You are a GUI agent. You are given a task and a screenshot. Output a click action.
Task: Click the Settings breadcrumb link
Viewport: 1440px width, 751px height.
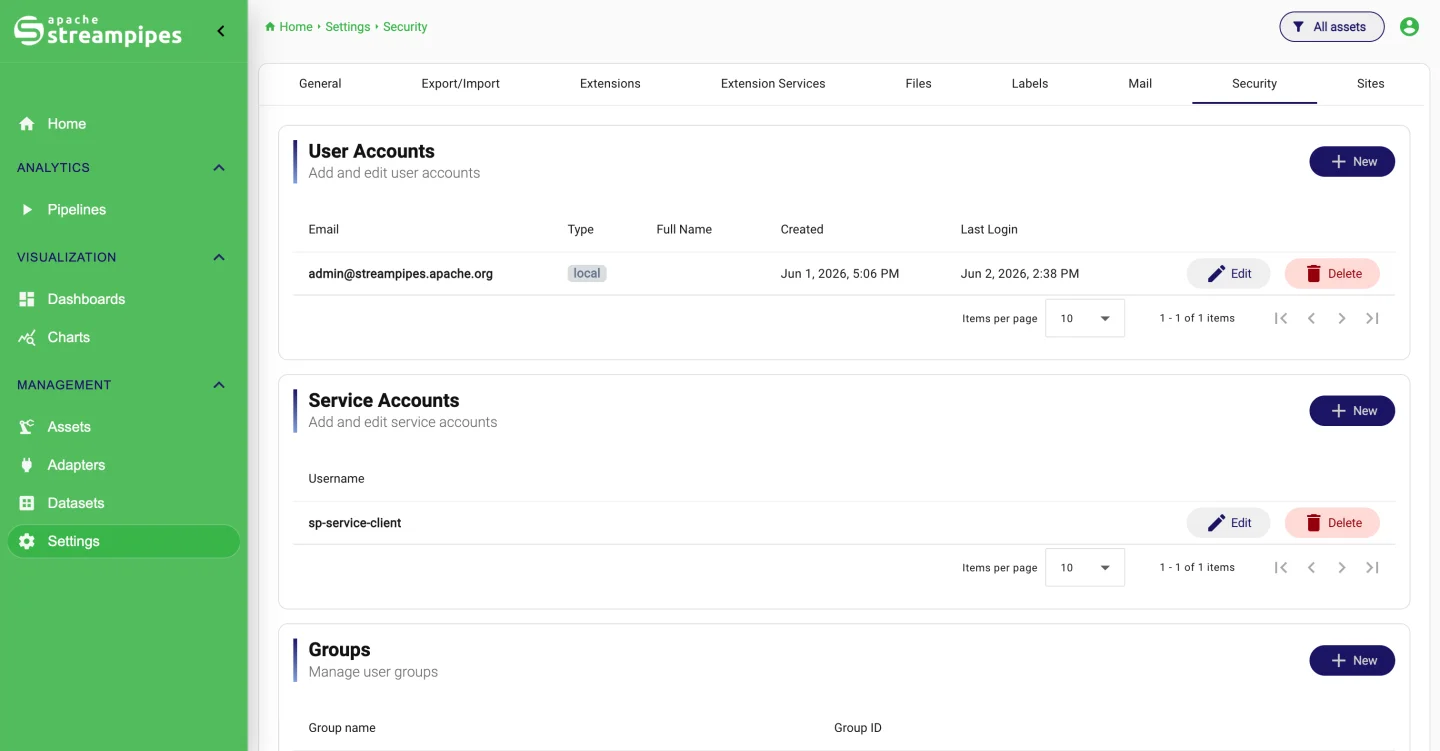[x=348, y=27]
